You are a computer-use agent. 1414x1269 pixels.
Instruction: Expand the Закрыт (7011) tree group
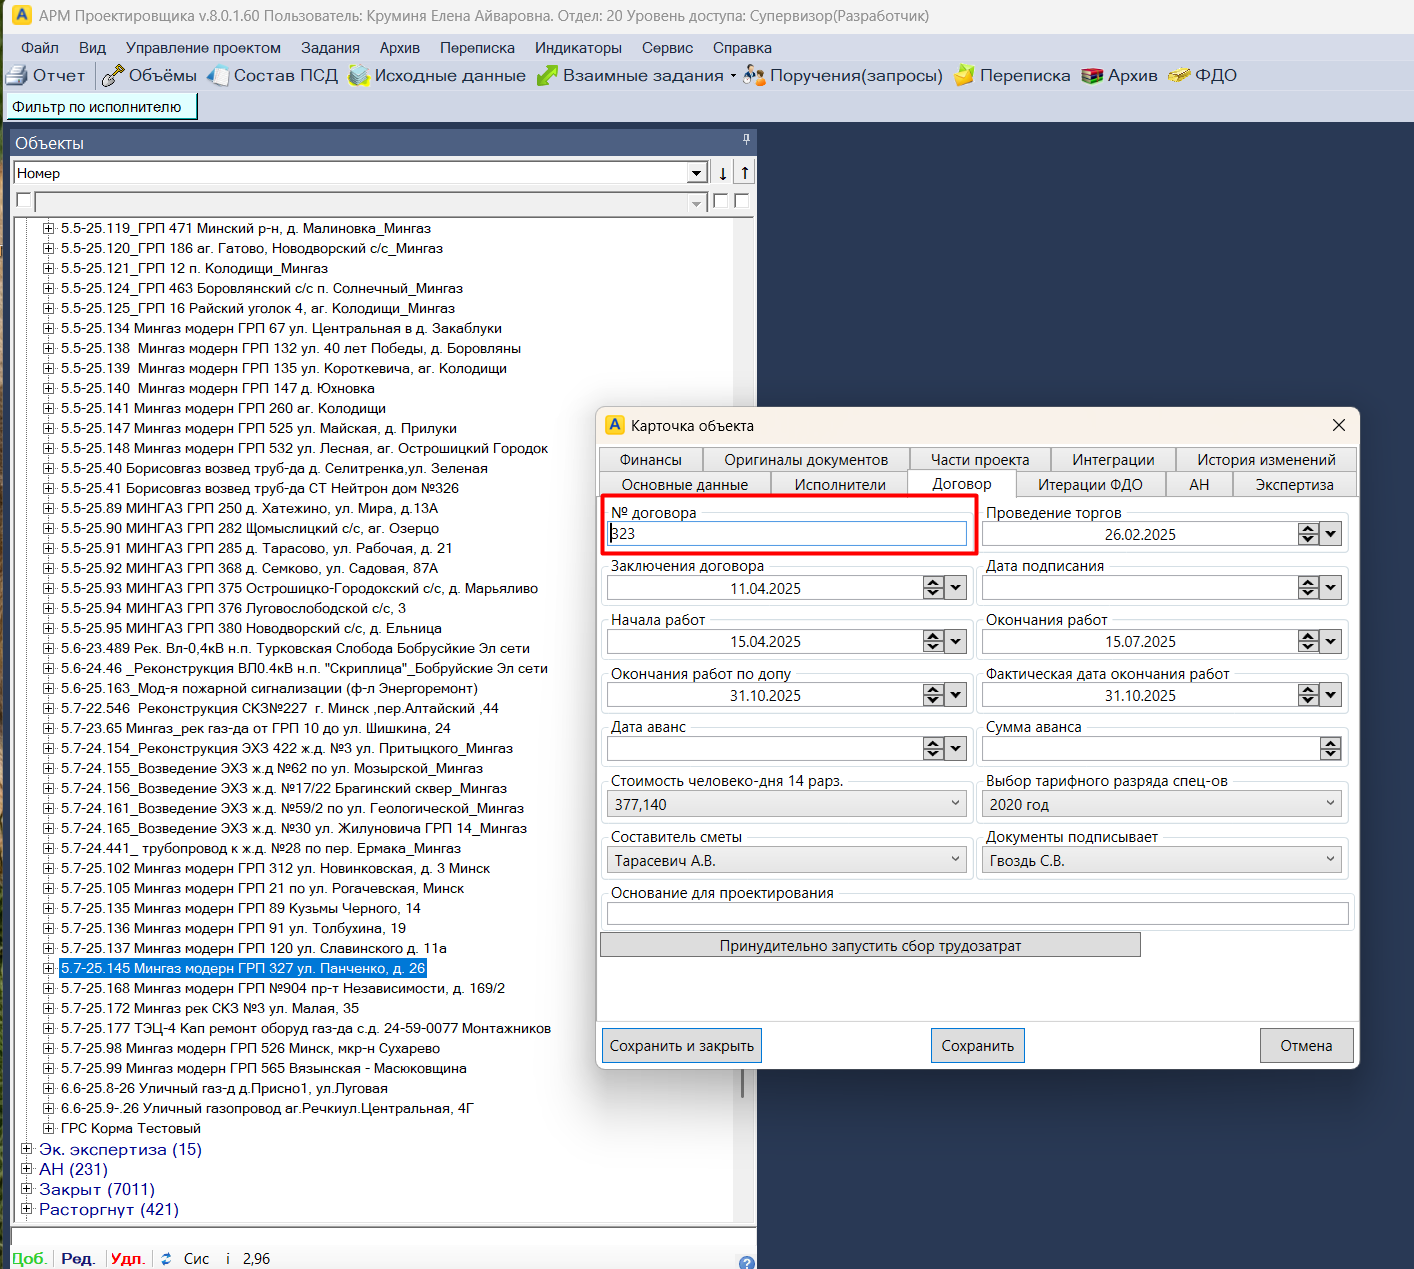click(x=27, y=1189)
